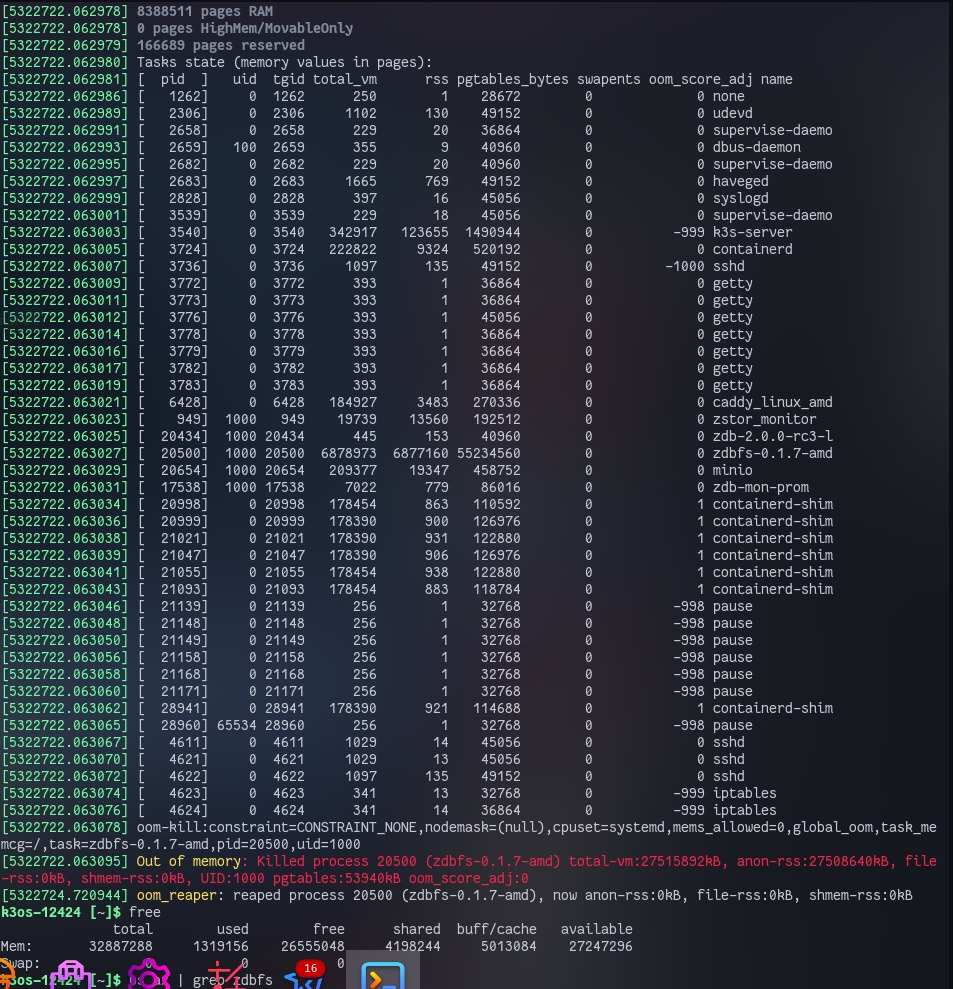The height and width of the screenshot is (989, 953).
Task: Open the pink storefront dock icon
Action: (x=71, y=975)
